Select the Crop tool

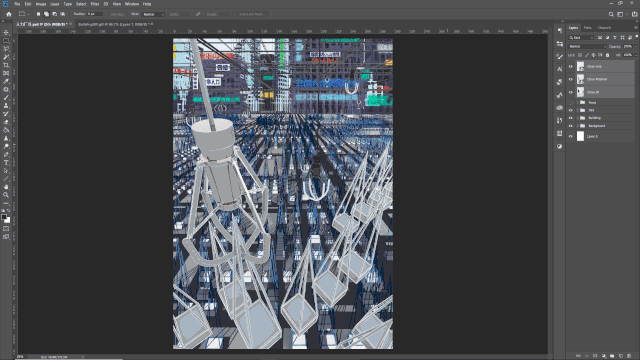coord(6,65)
